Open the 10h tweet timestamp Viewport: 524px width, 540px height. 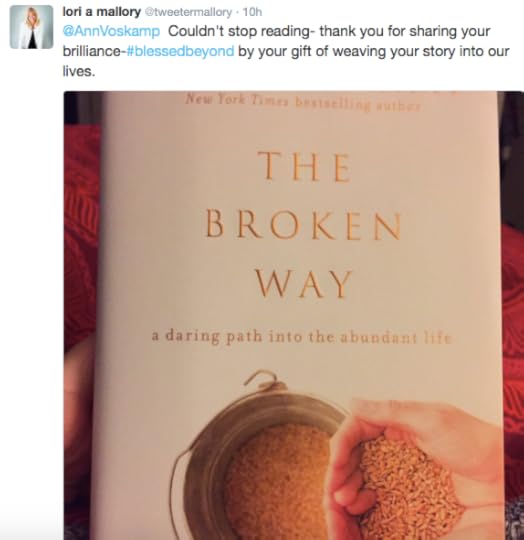pyautogui.click(x=252, y=12)
